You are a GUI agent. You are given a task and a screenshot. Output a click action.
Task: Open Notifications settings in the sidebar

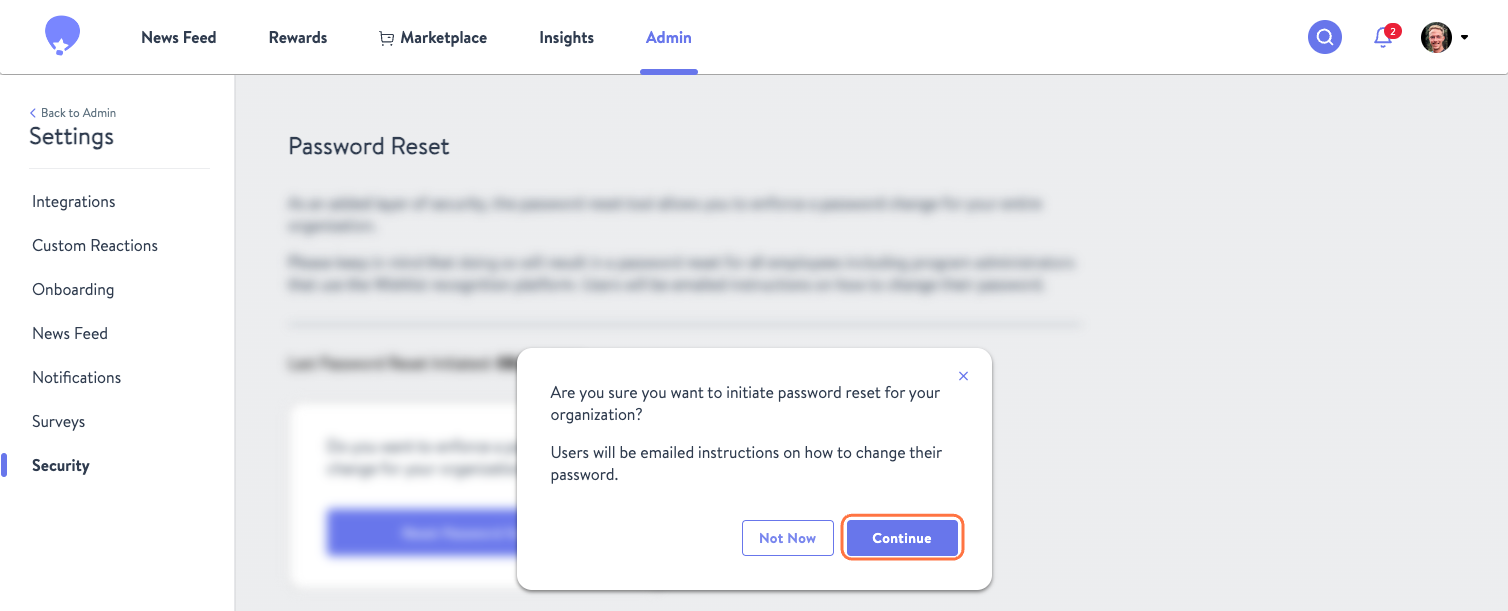[76, 378]
